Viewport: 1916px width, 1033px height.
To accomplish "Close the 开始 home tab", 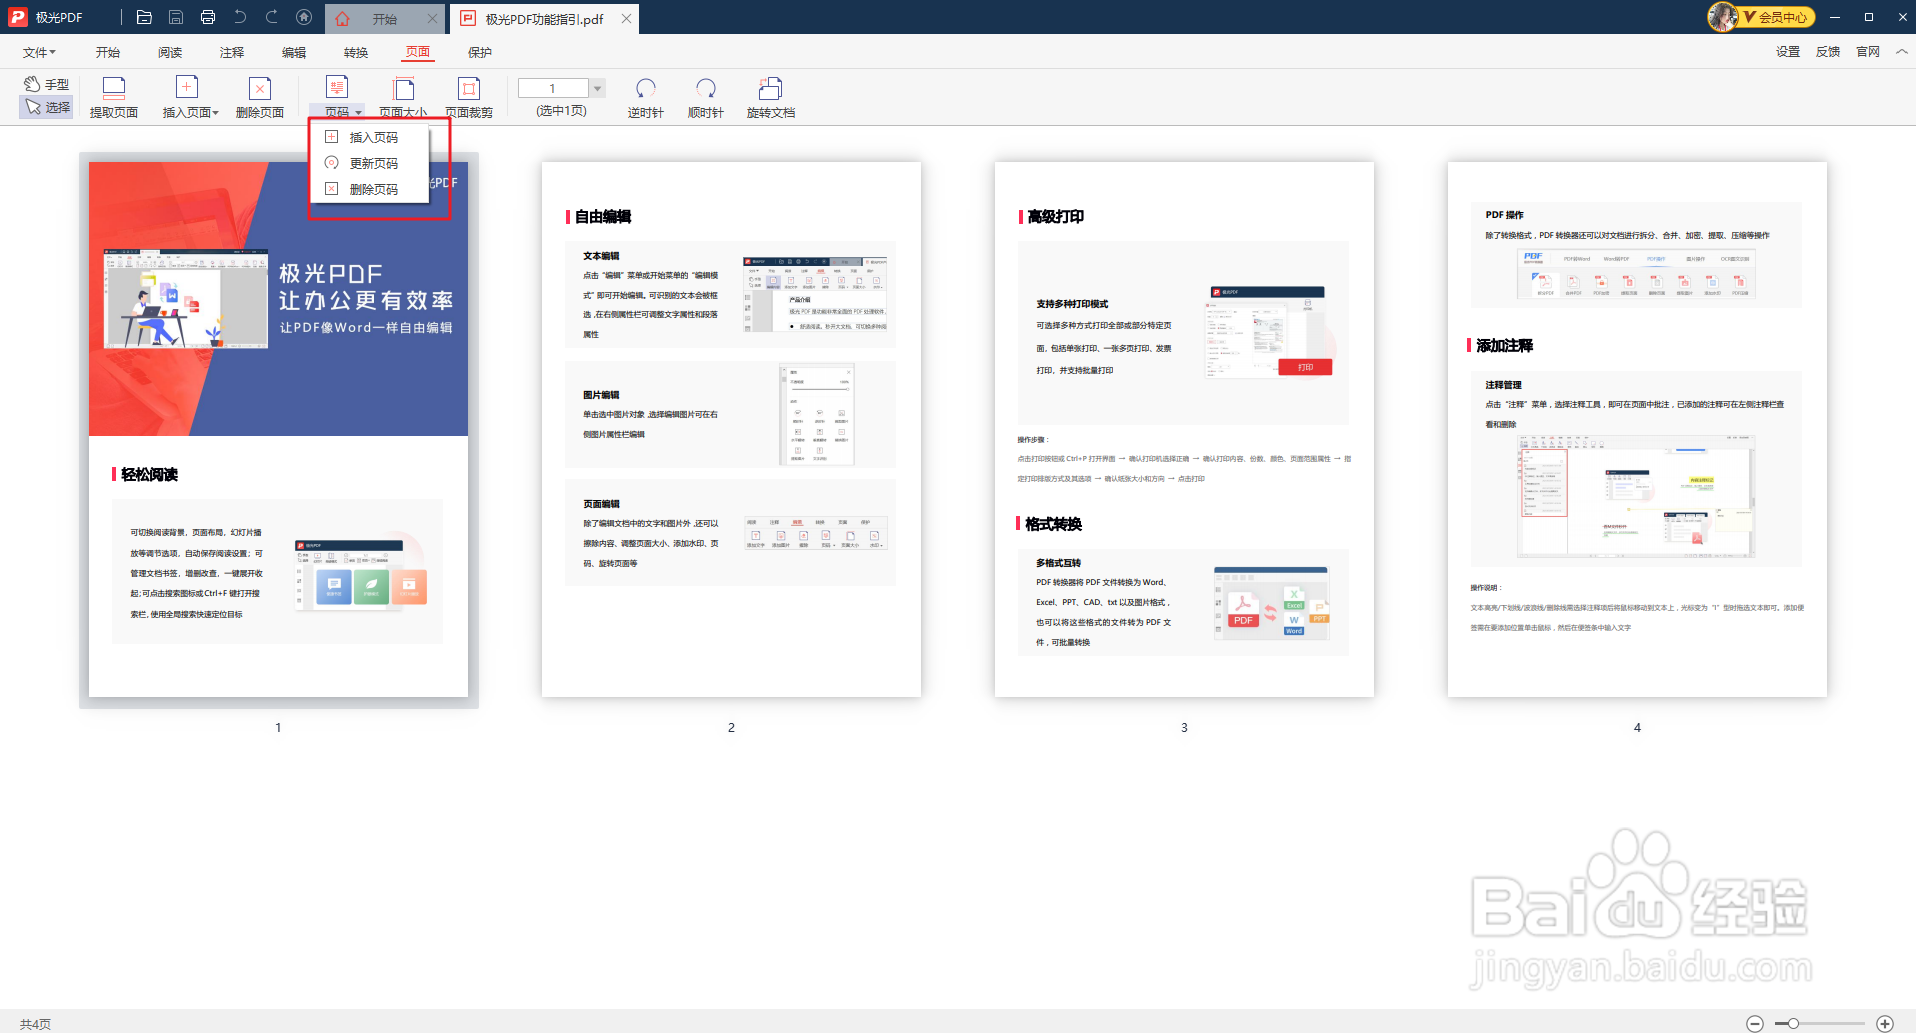I will coord(432,19).
